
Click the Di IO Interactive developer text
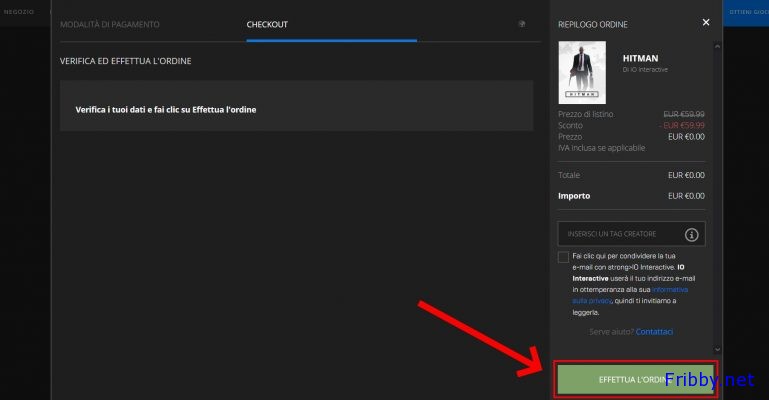click(645, 70)
